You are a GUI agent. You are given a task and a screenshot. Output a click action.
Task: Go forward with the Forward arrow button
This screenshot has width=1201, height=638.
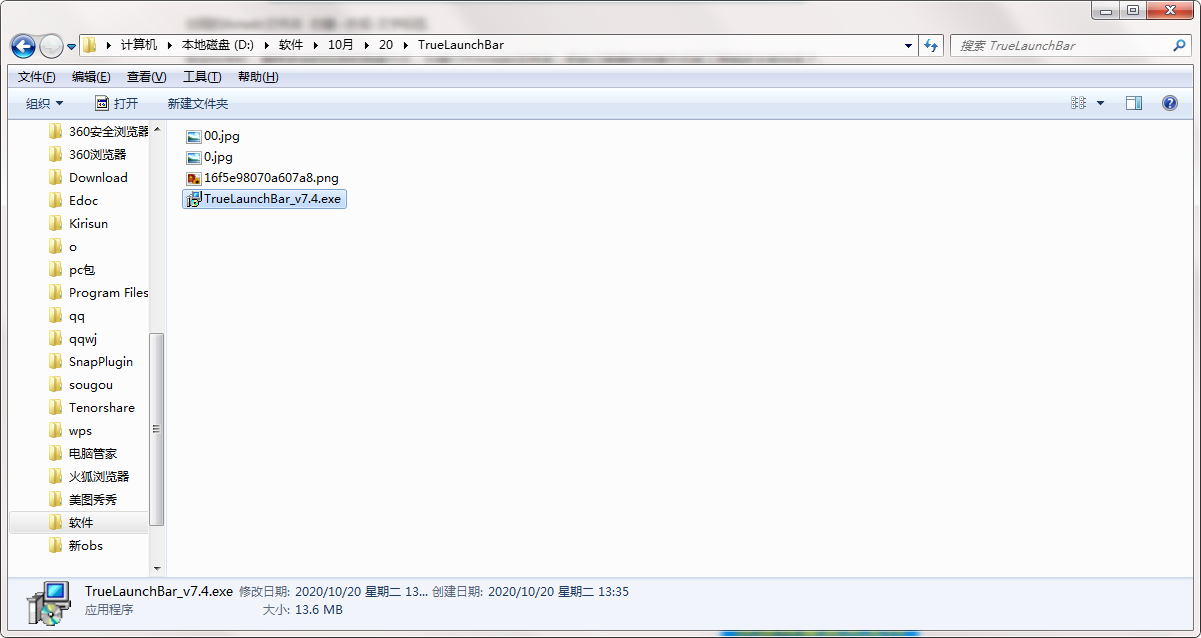coord(51,46)
